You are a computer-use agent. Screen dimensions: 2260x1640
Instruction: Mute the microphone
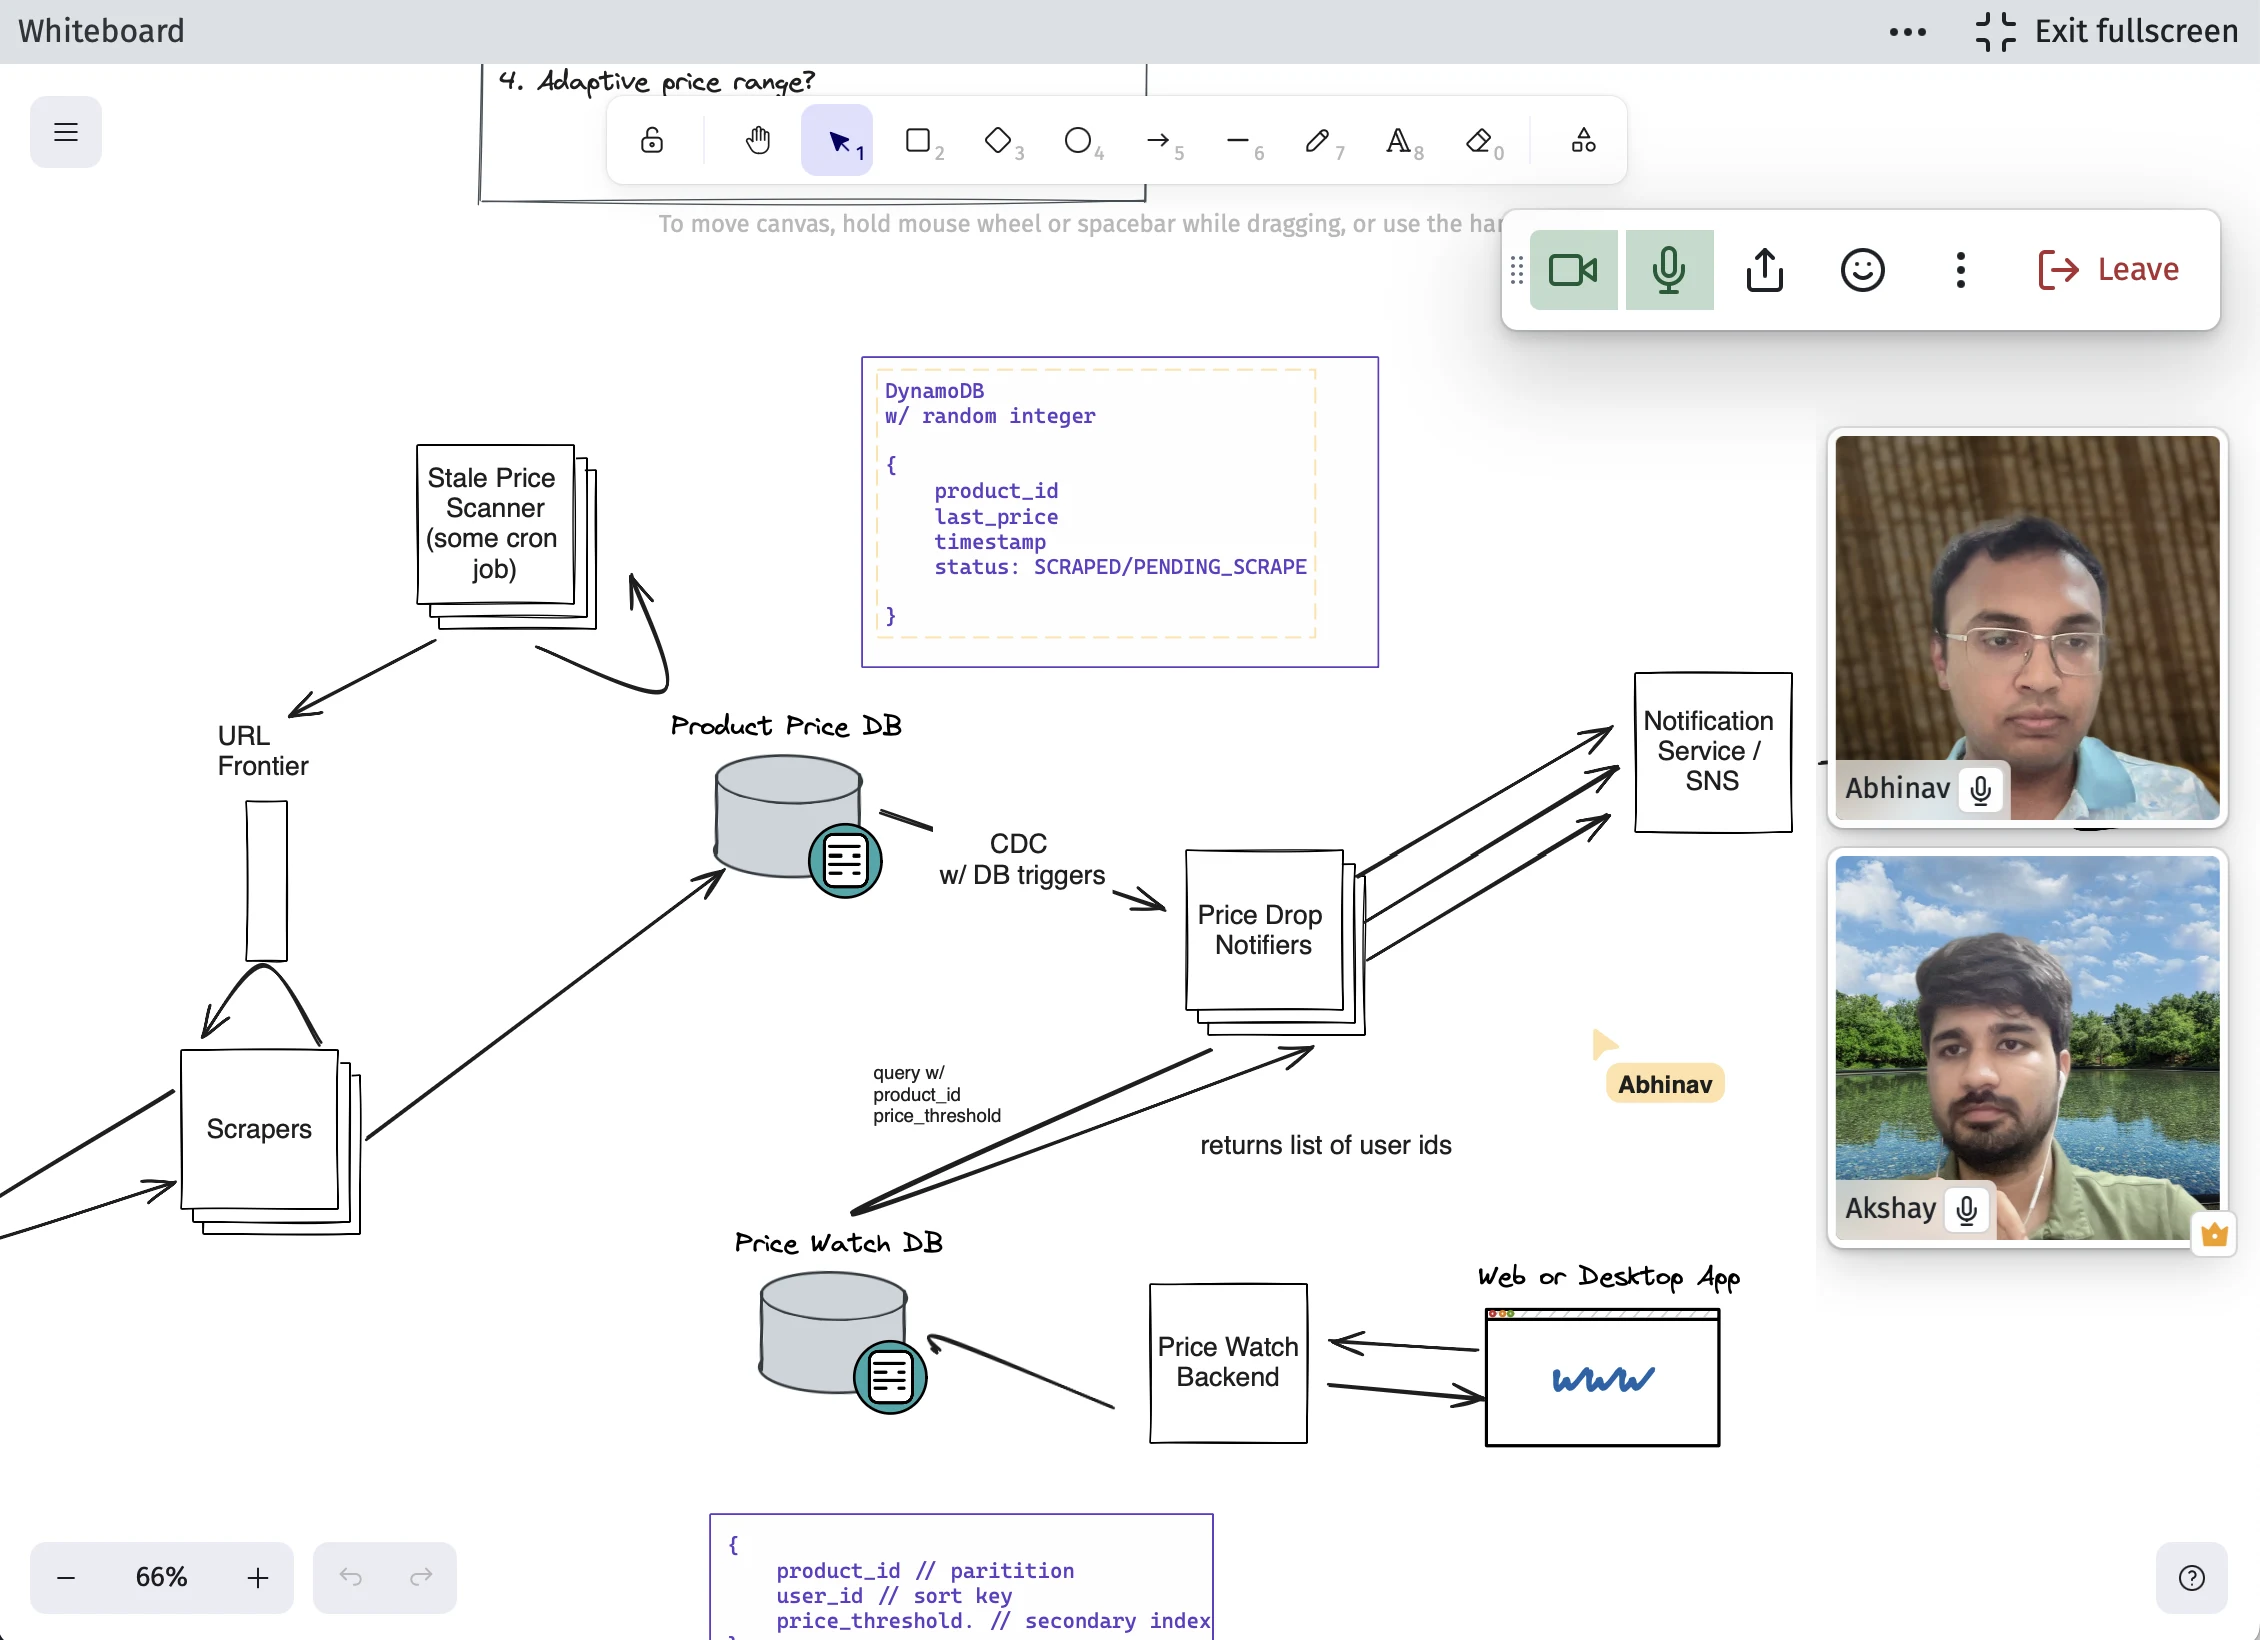pyautogui.click(x=1669, y=270)
